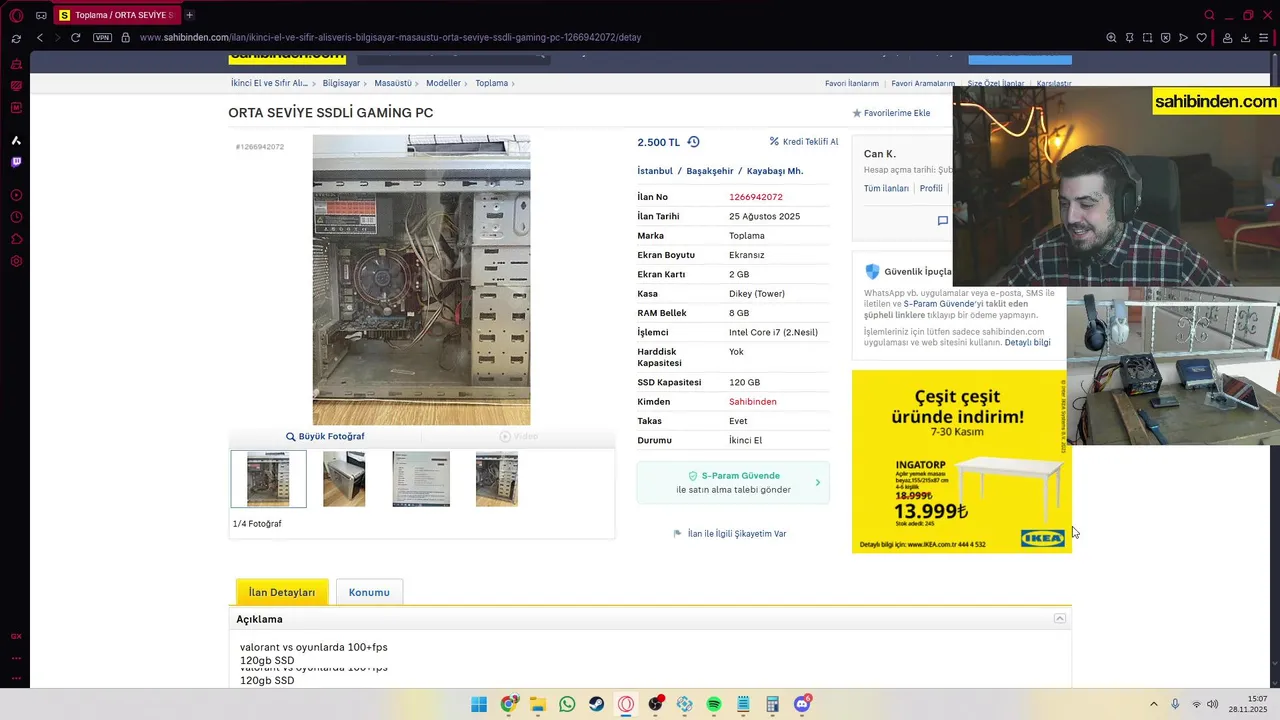The height and width of the screenshot is (720, 1280).
Task: Go to İkinci El ve Sıfır Alışveriş breadcrumb
Action: click(x=269, y=84)
